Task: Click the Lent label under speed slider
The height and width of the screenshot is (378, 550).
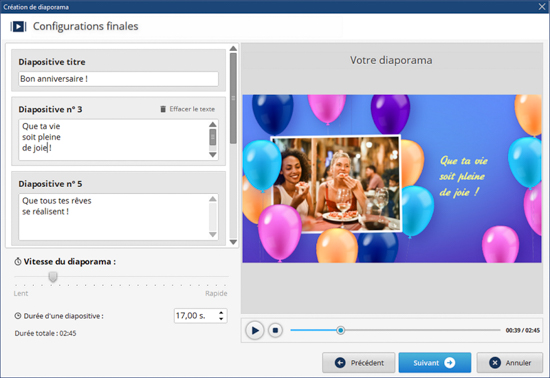Action: pyautogui.click(x=21, y=293)
